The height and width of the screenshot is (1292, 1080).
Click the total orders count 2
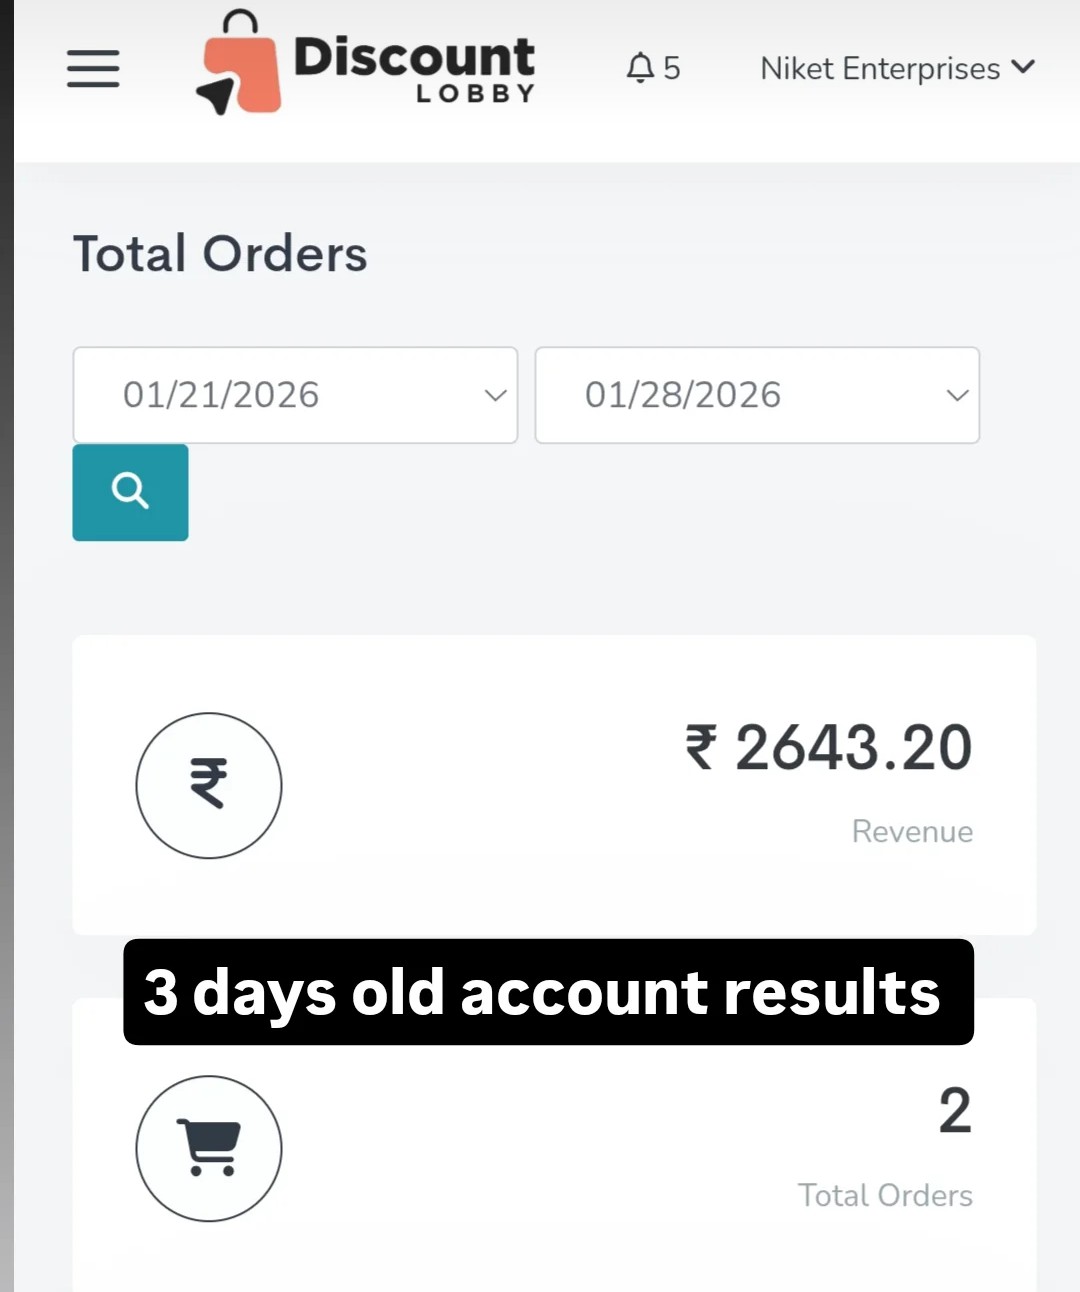click(955, 1111)
